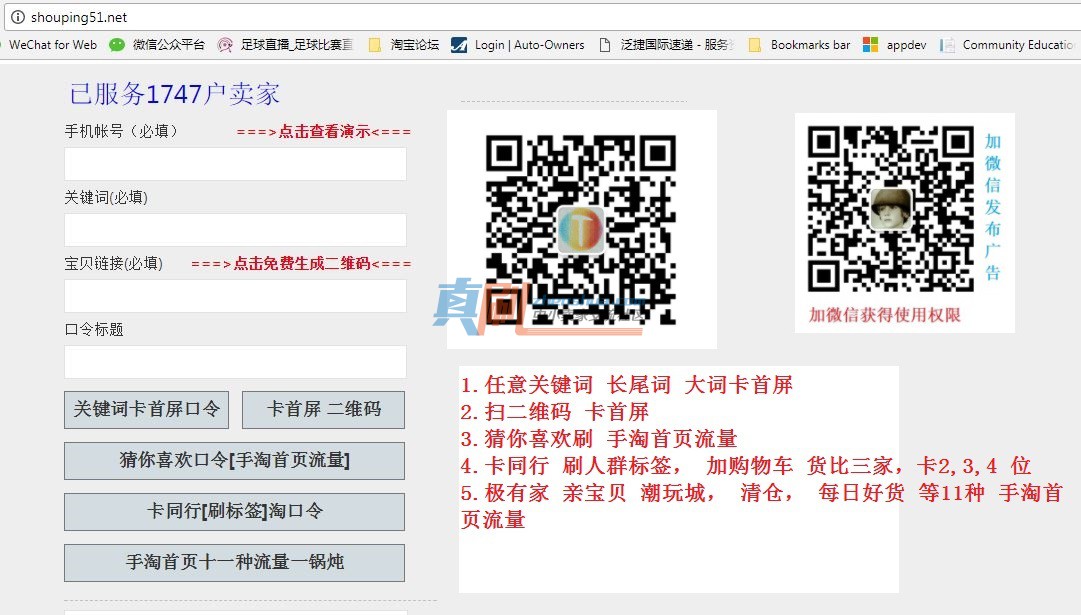The height and width of the screenshot is (615, 1081).
Task: Click the 加微信发布广告 vertical text
Action: pyautogui.click(x=993, y=207)
